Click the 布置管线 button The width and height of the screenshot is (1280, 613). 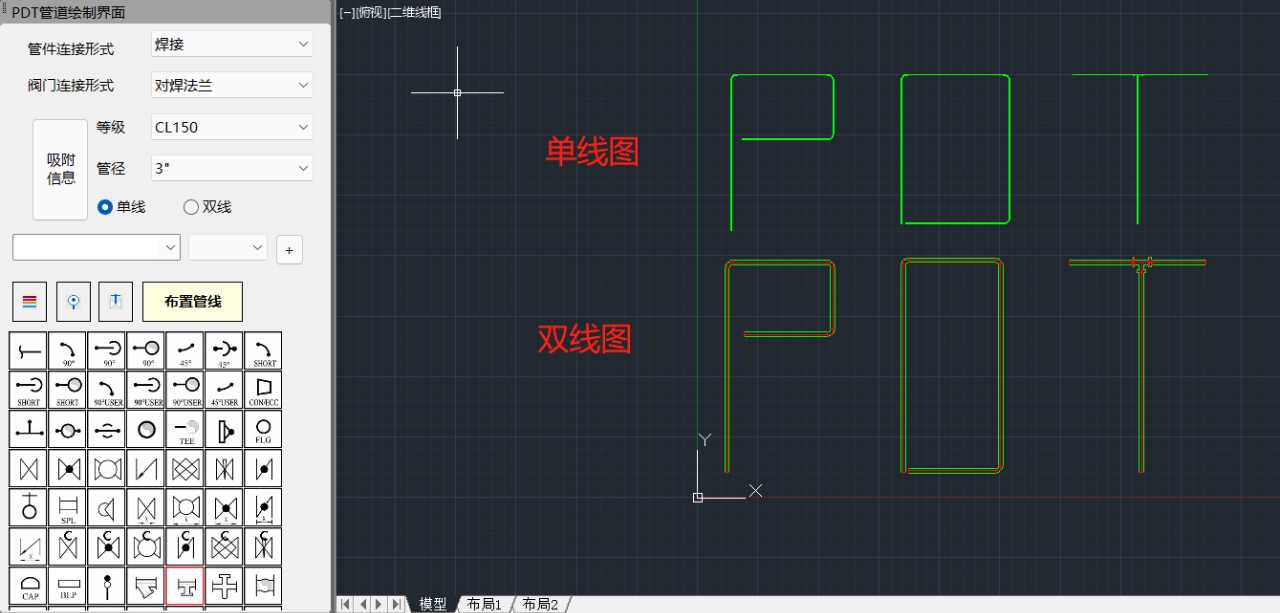192,301
